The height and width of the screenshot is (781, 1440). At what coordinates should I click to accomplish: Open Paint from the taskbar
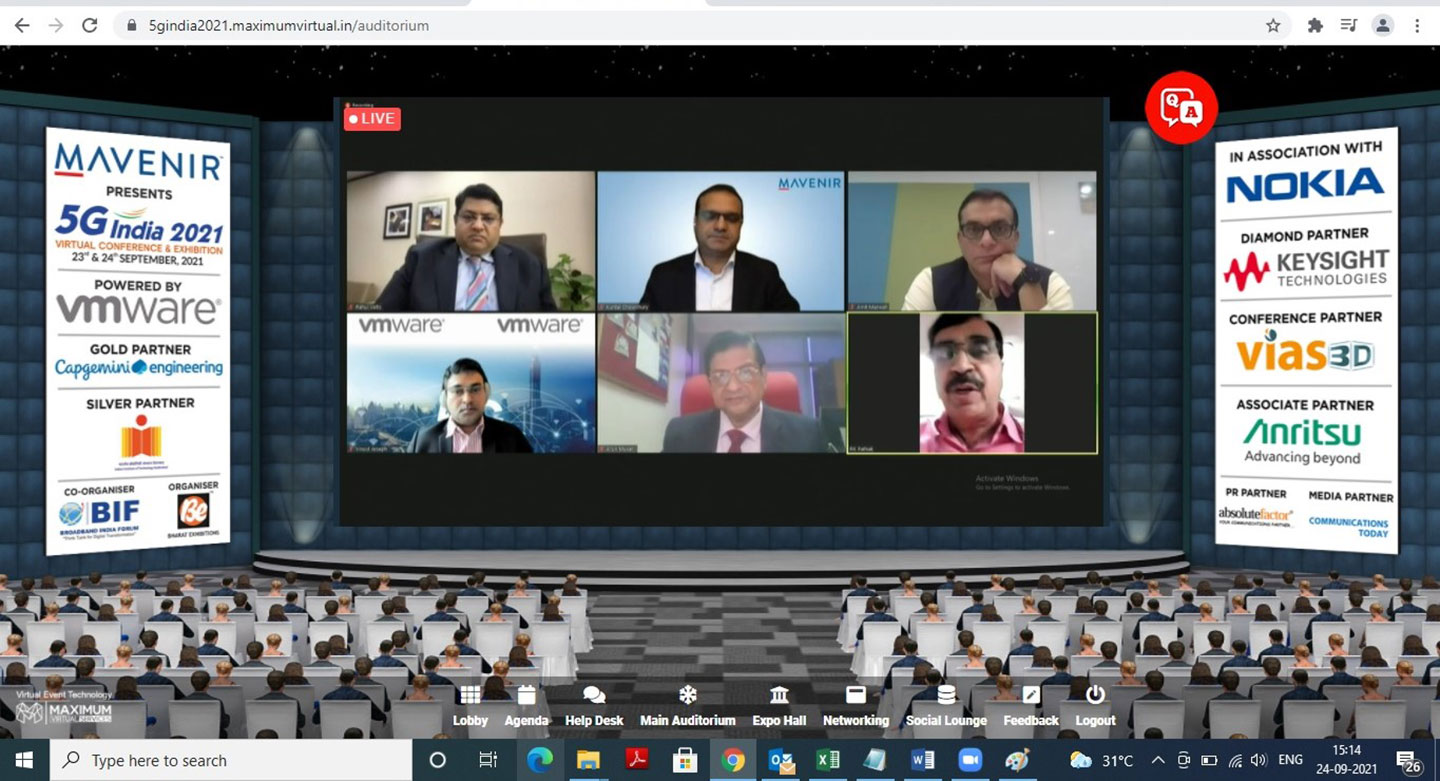coord(1018,760)
